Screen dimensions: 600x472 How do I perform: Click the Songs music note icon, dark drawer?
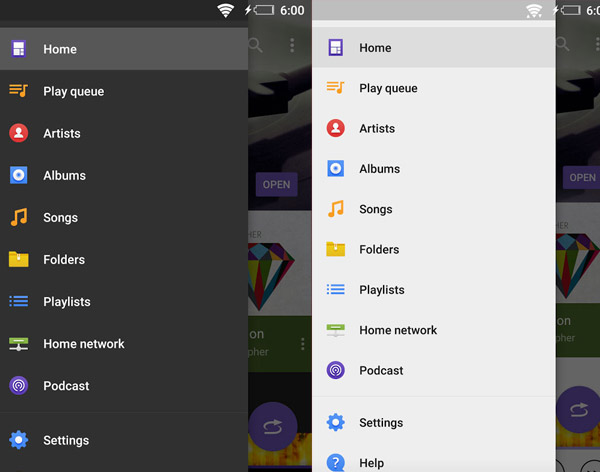tap(18, 217)
